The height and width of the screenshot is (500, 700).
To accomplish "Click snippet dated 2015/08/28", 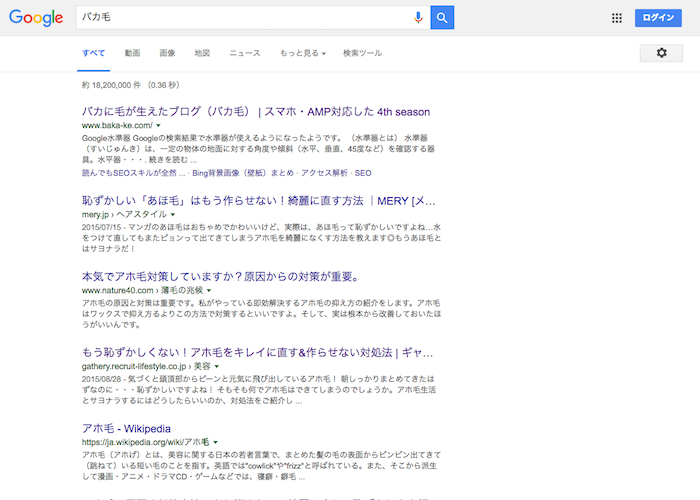I will (x=259, y=390).
